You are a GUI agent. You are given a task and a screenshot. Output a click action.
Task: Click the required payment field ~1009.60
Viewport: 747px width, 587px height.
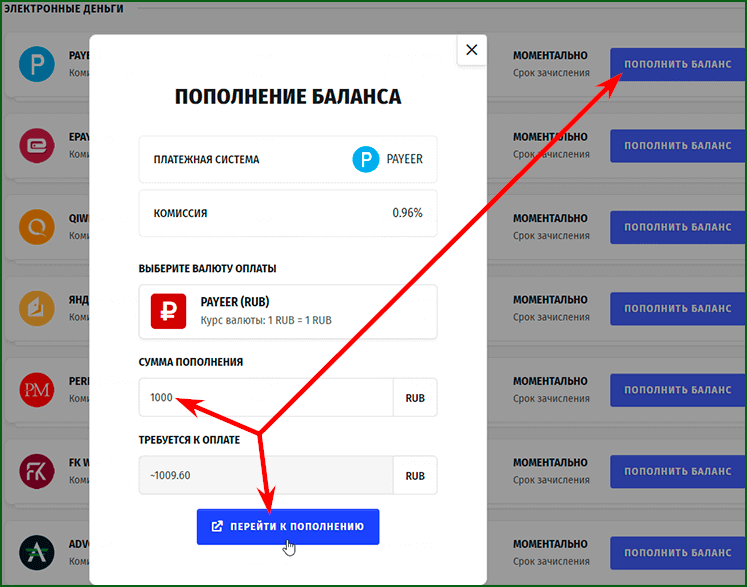point(266,475)
